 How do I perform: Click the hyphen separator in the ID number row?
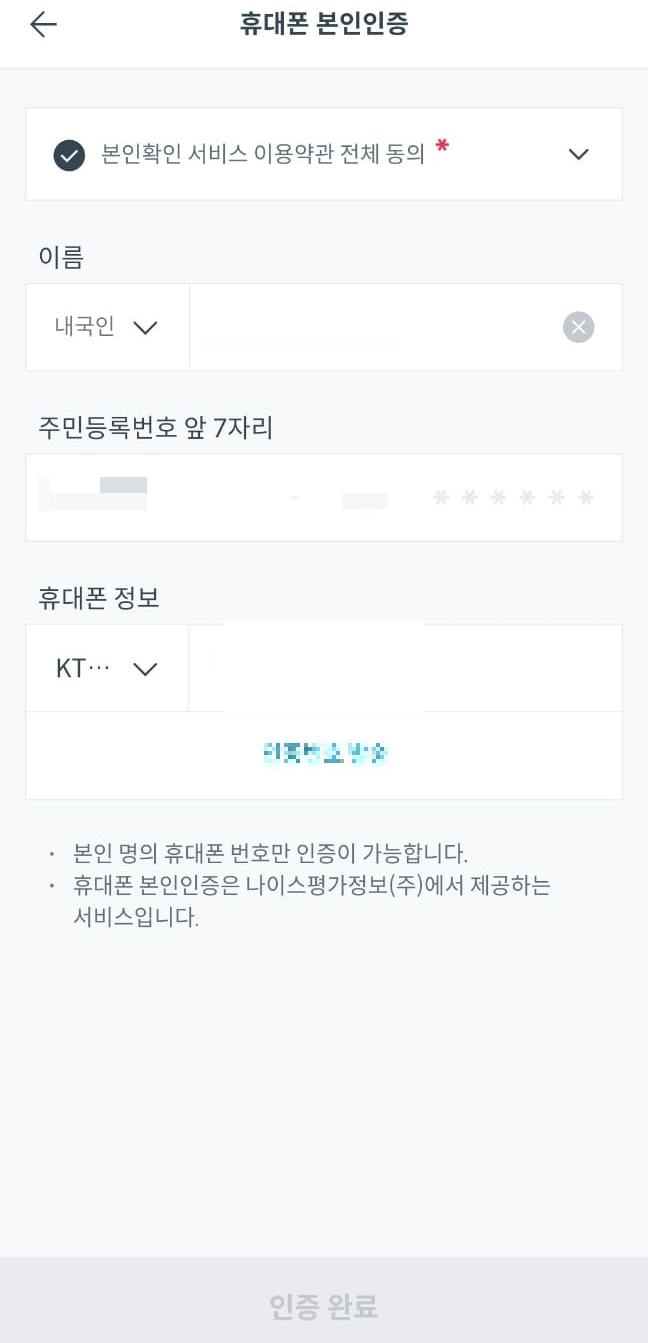295,497
